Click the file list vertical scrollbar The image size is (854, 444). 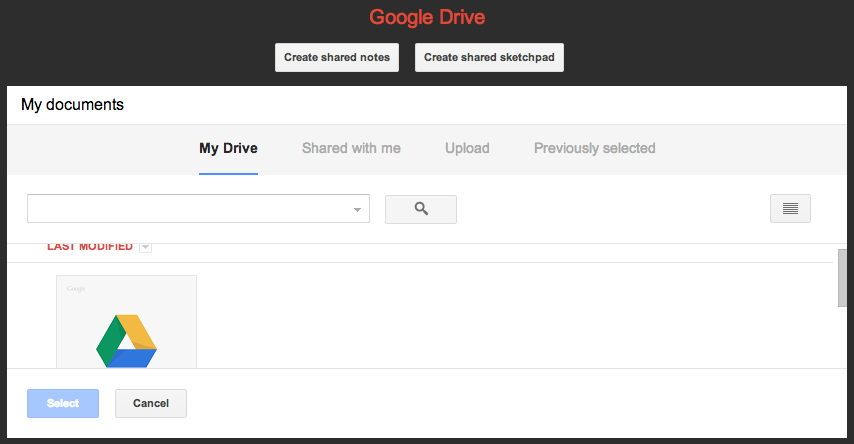[842, 278]
